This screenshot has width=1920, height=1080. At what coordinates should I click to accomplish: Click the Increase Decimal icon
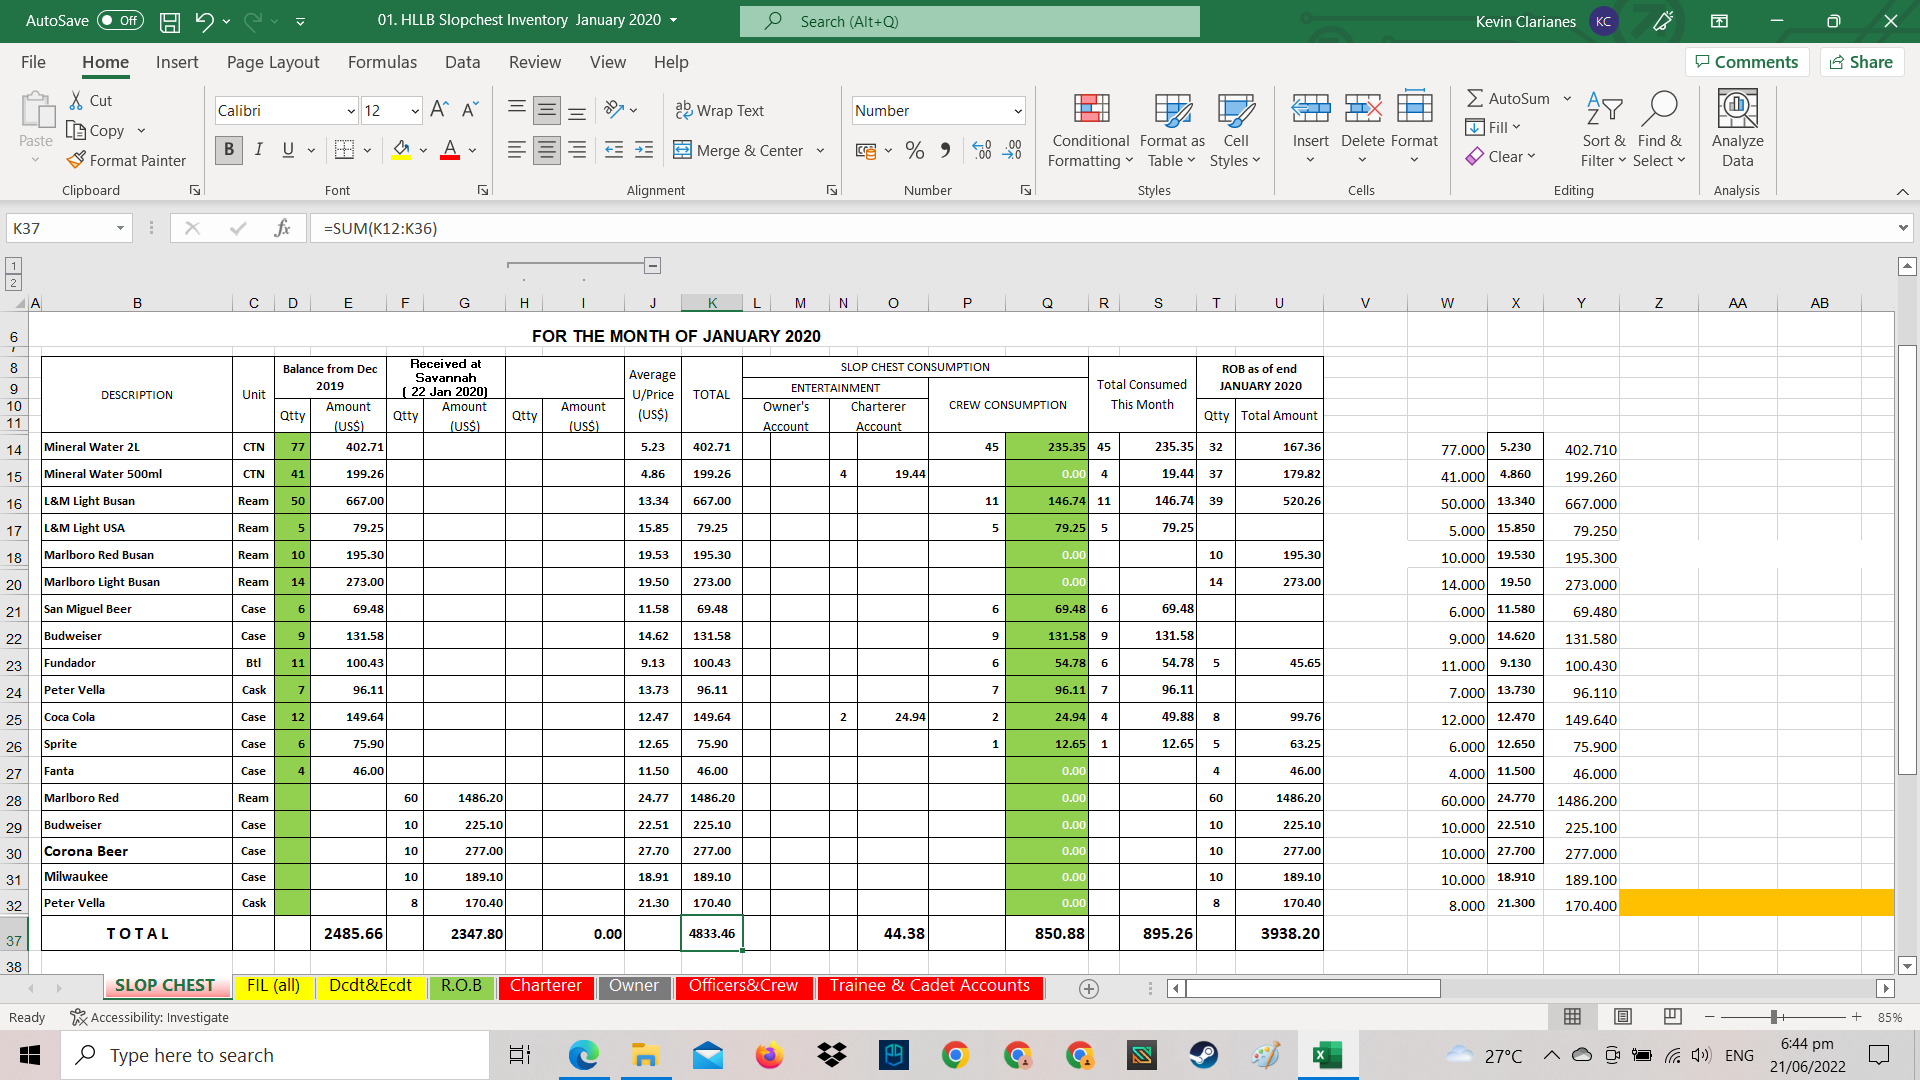[x=982, y=150]
